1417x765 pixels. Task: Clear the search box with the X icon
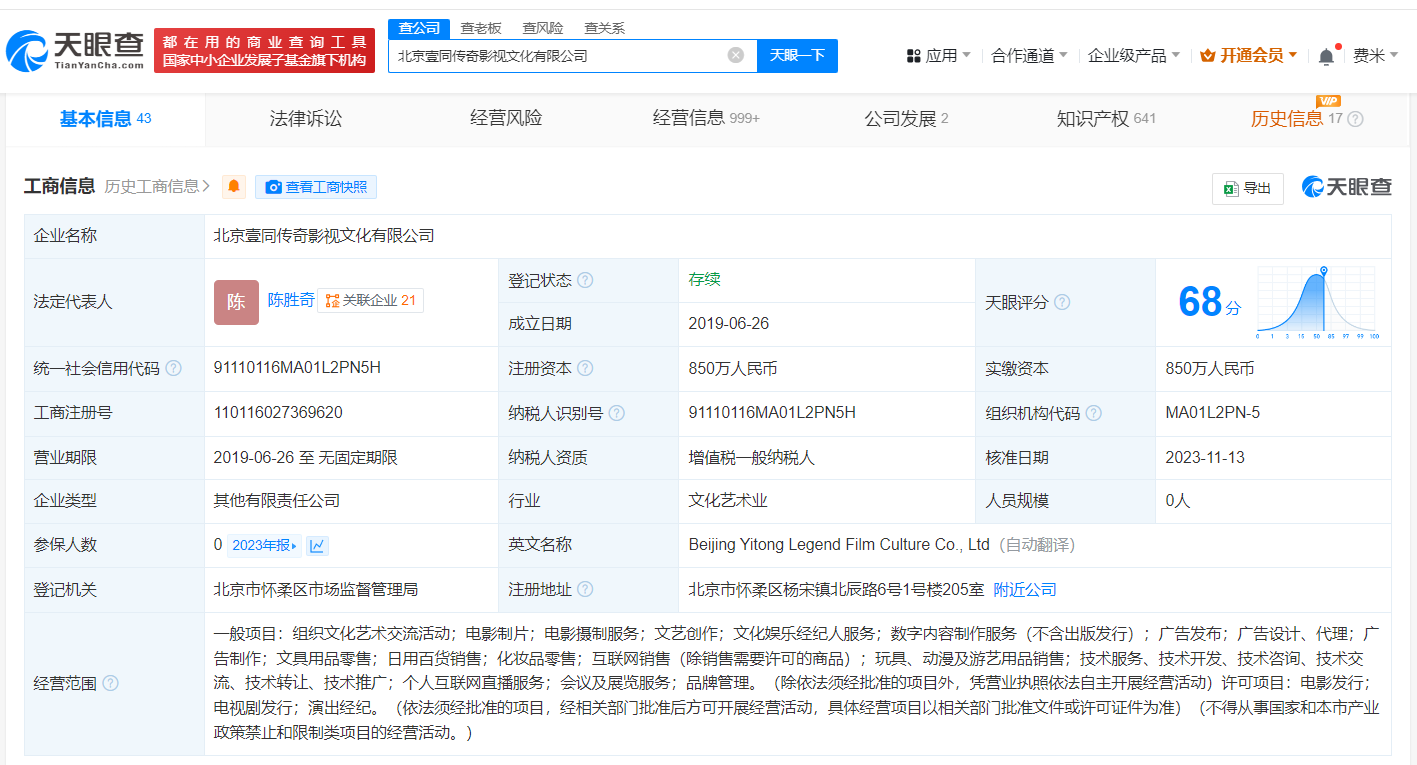[x=737, y=55]
